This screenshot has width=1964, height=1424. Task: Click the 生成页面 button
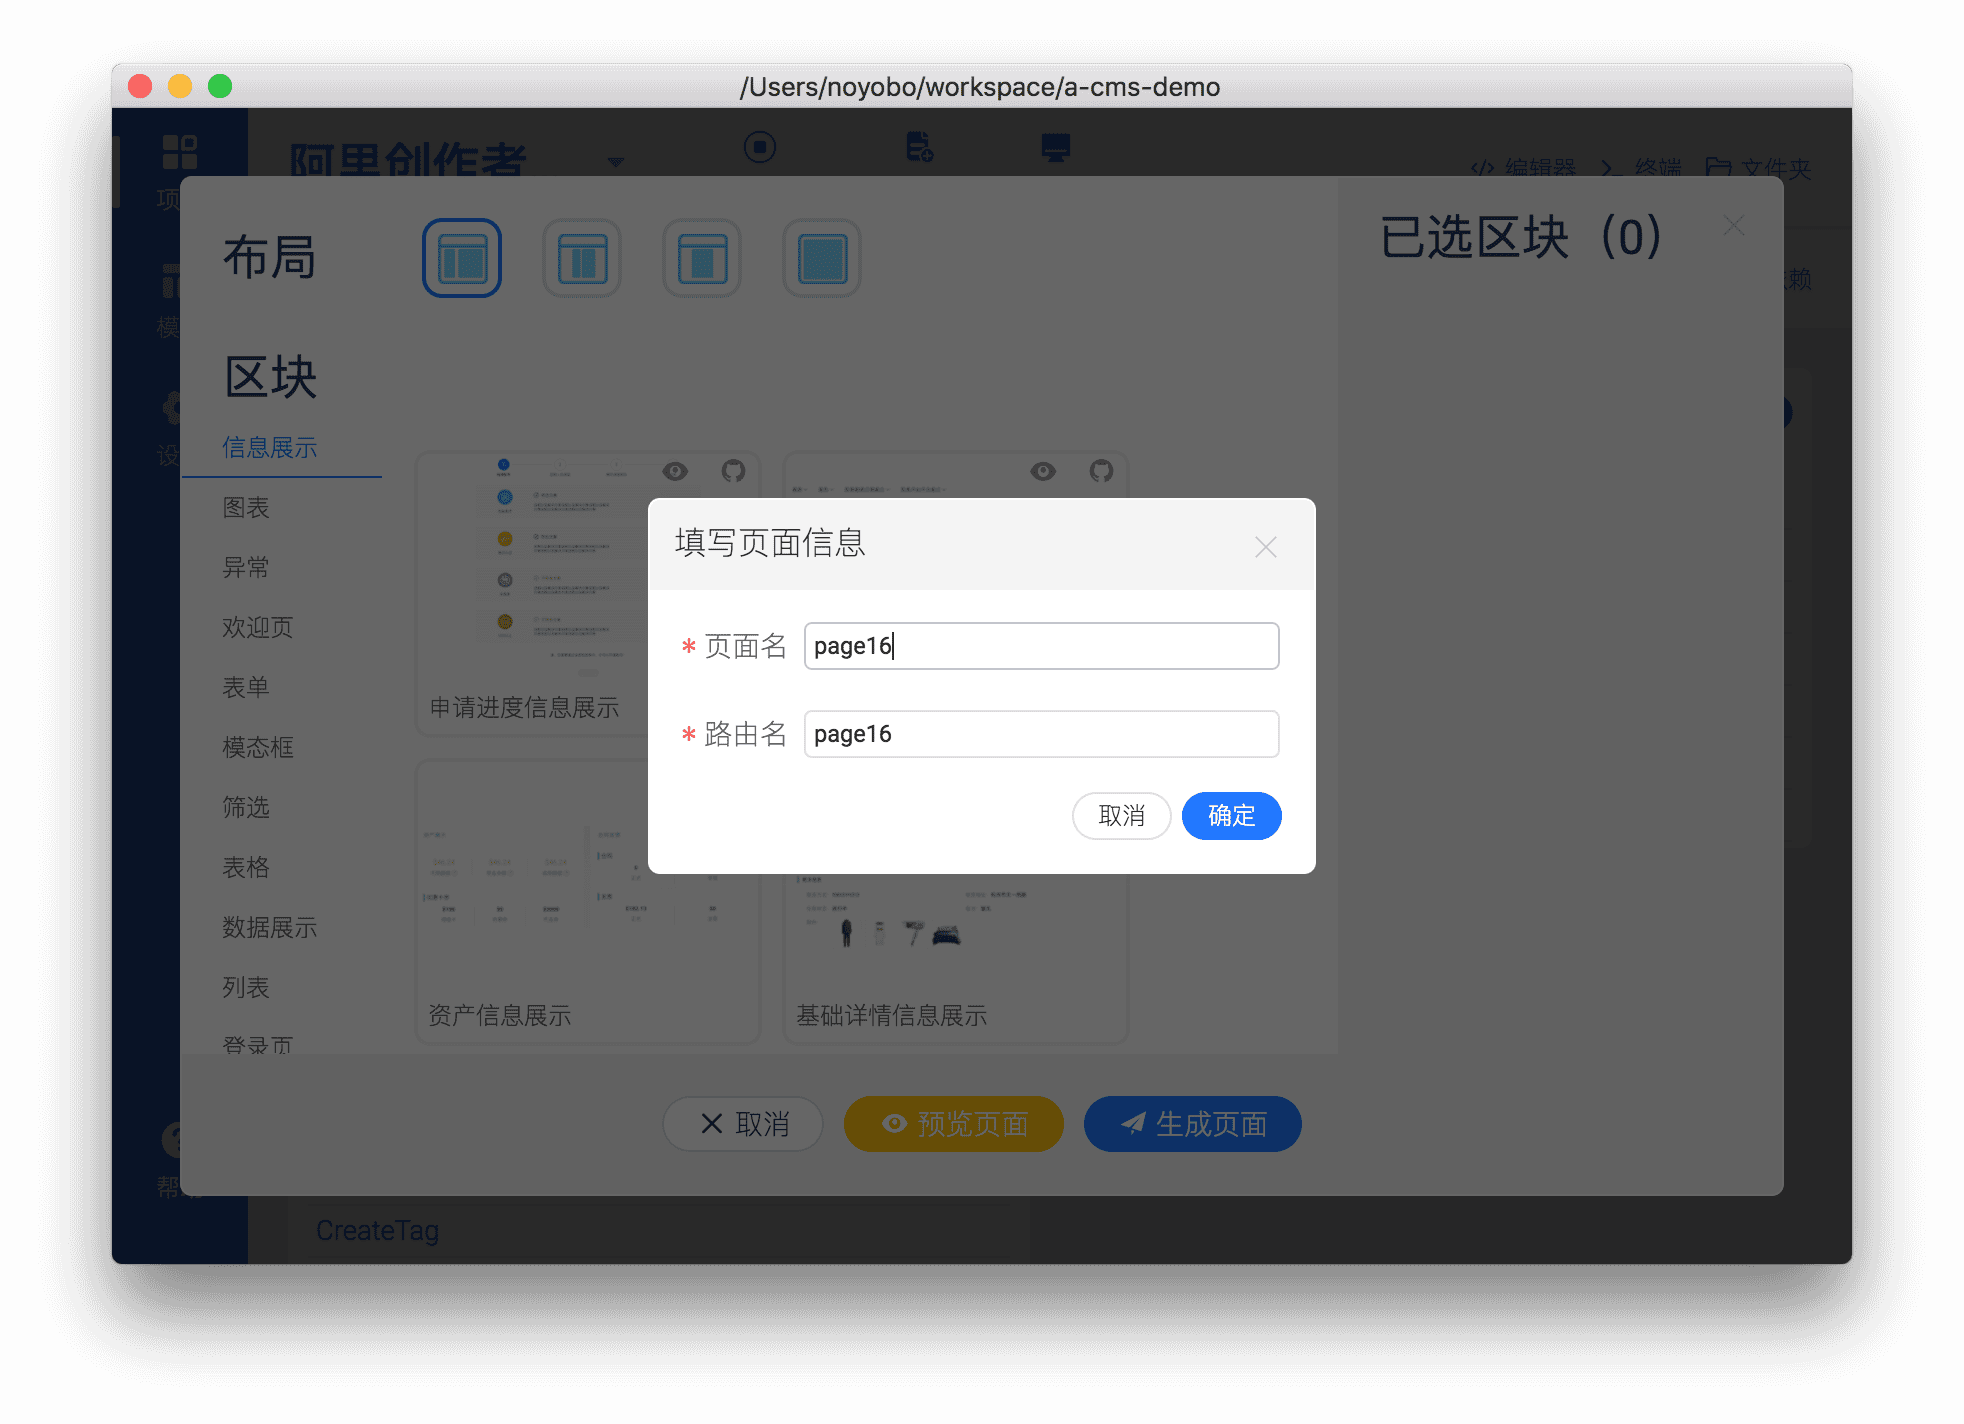(x=1192, y=1124)
